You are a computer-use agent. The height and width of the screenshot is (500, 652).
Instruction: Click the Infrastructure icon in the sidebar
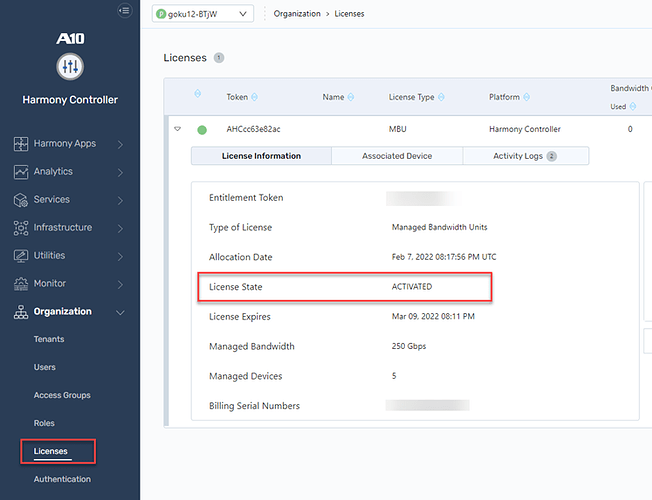coord(21,228)
